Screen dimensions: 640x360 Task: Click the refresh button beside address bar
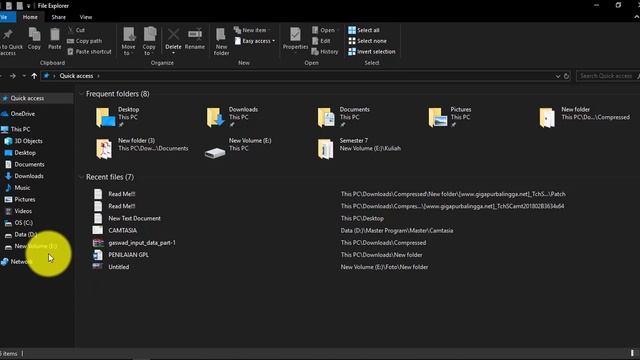point(566,76)
